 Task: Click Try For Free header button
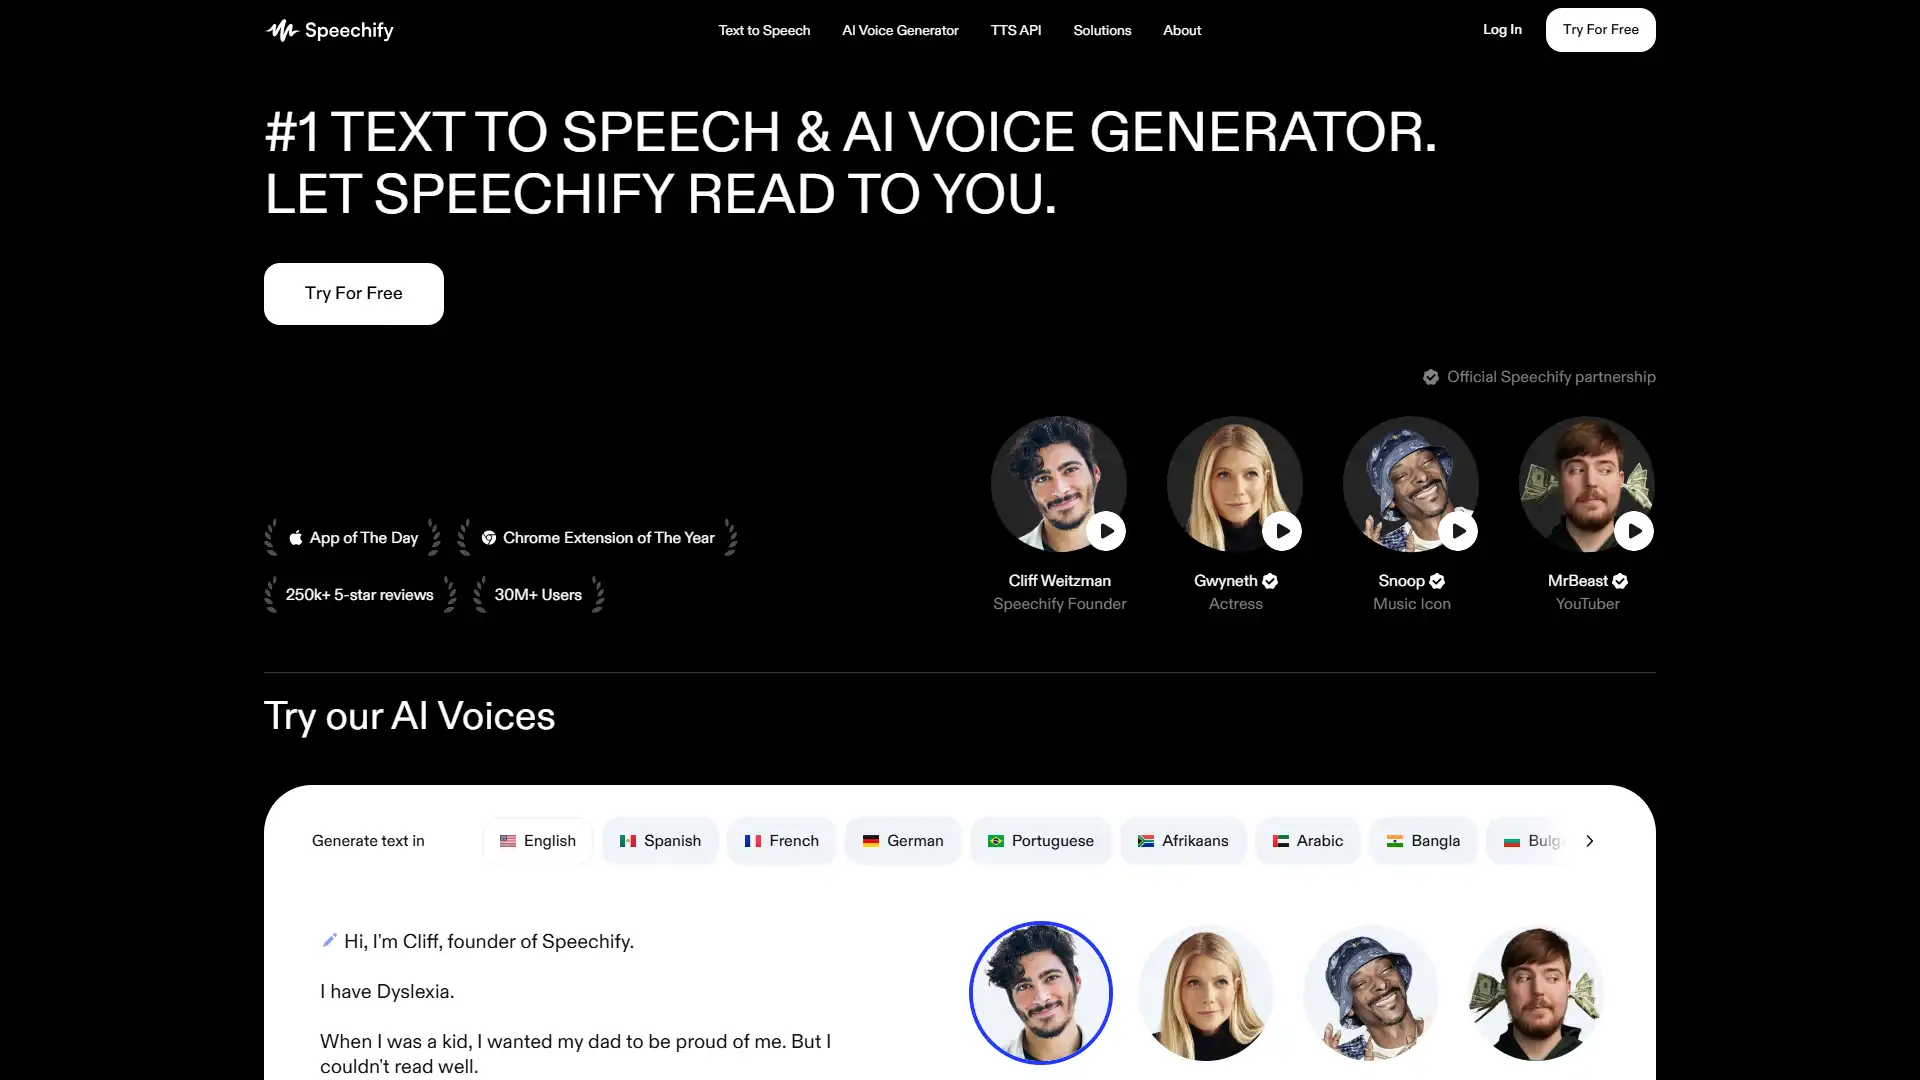click(1600, 29)
